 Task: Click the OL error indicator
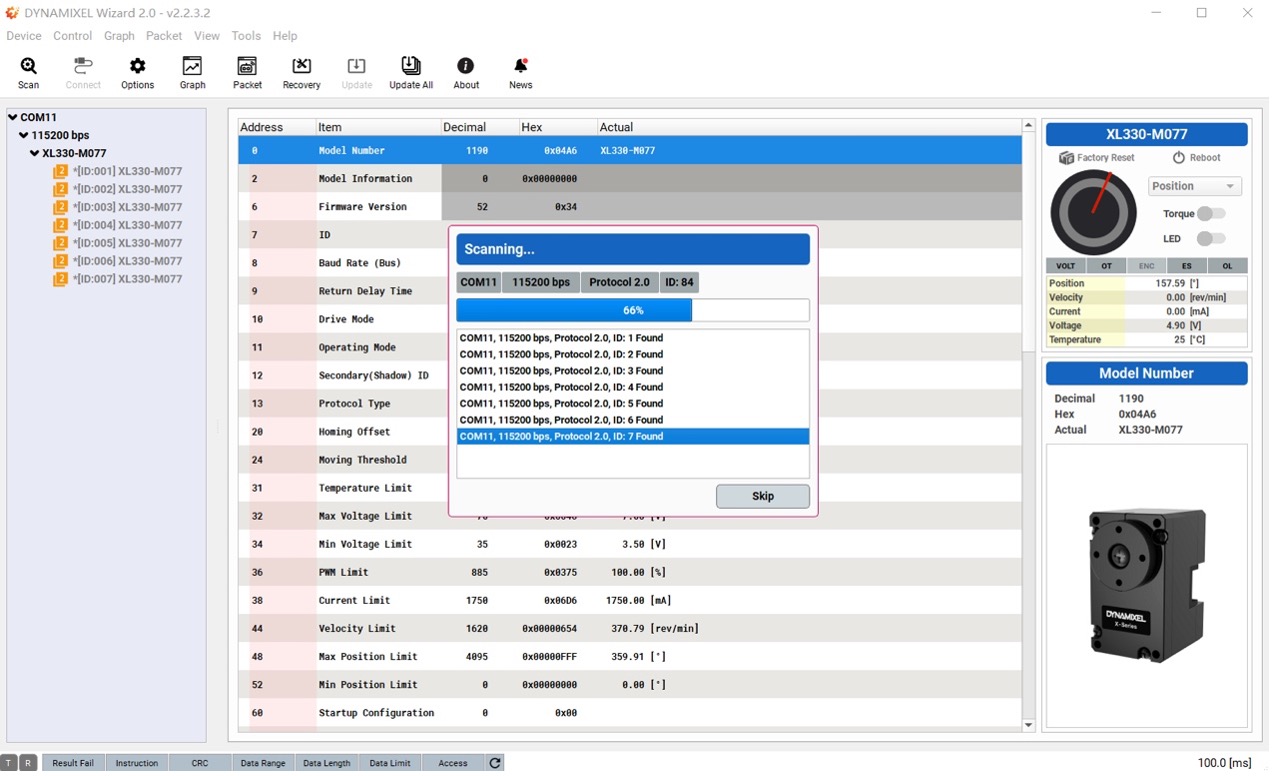1227,266
